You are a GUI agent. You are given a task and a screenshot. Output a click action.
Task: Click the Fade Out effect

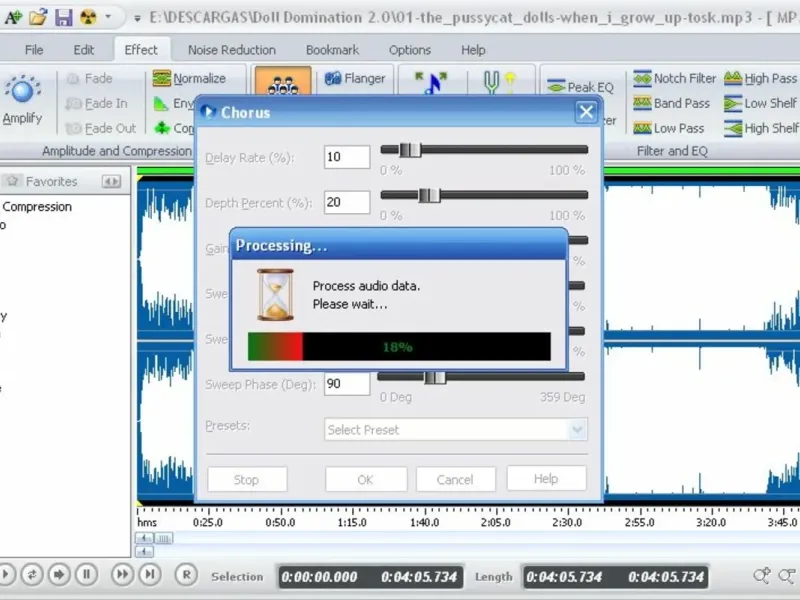[x=101, y=128]
